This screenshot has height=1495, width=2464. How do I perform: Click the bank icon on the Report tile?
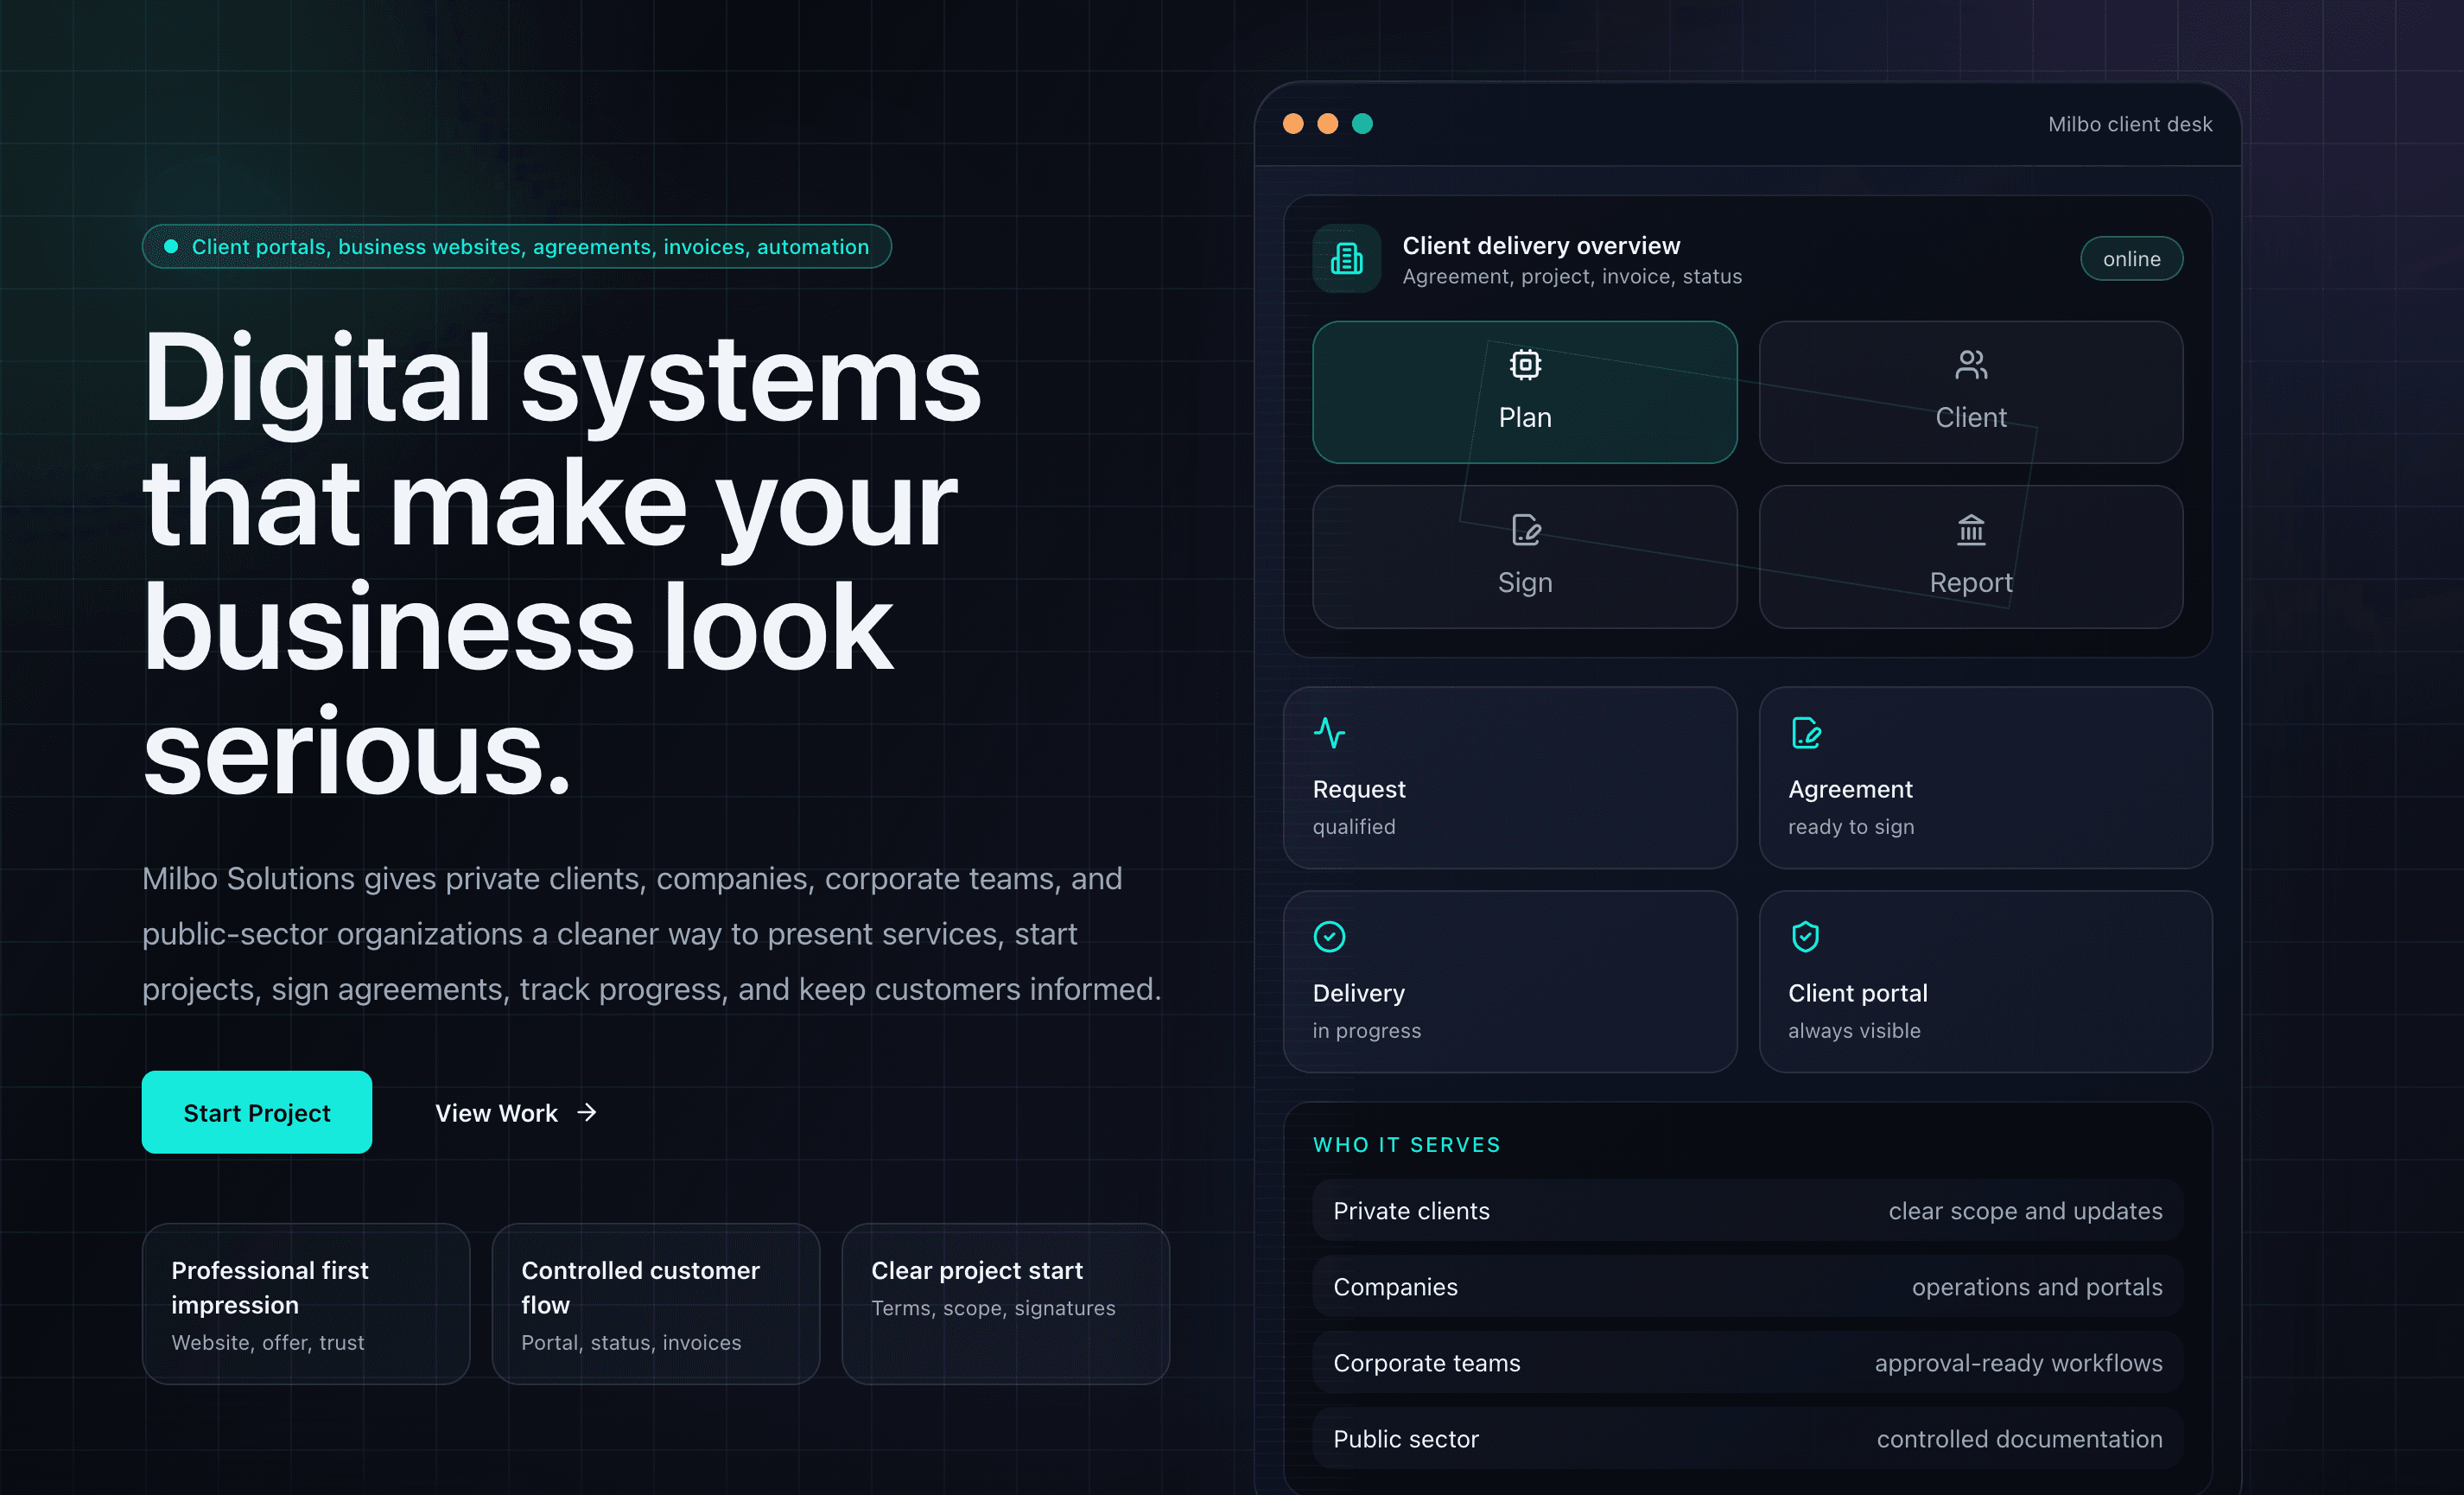pos(1970,529)
